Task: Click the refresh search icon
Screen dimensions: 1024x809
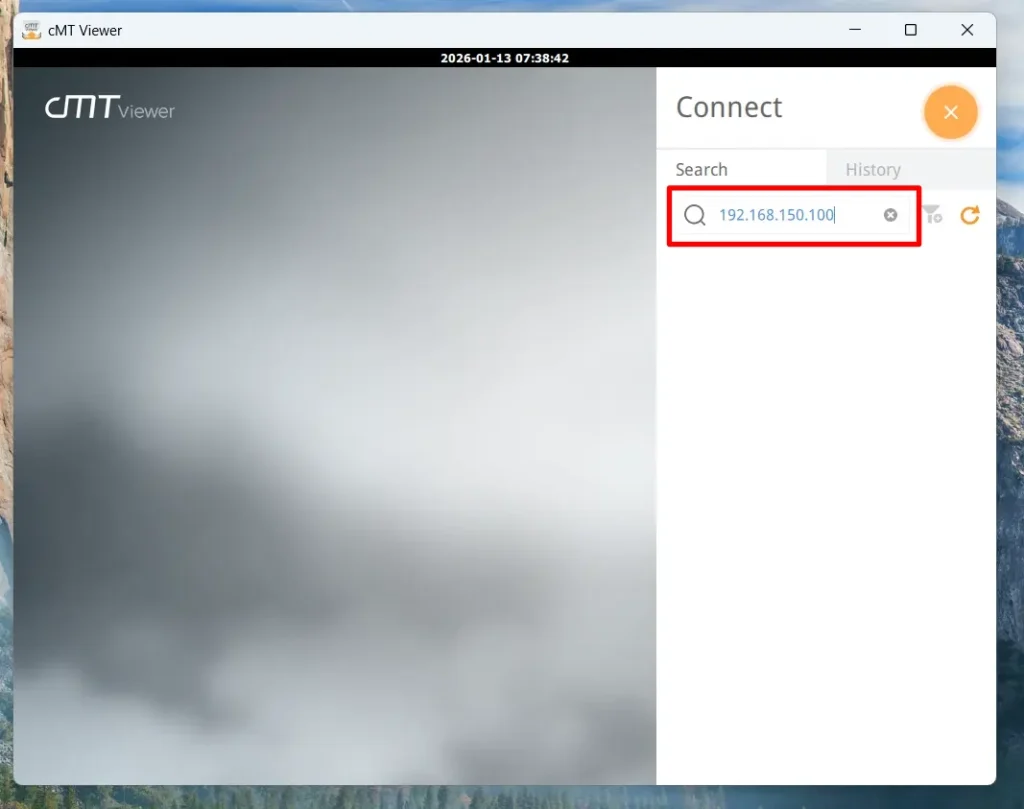Action: [969, 215]
